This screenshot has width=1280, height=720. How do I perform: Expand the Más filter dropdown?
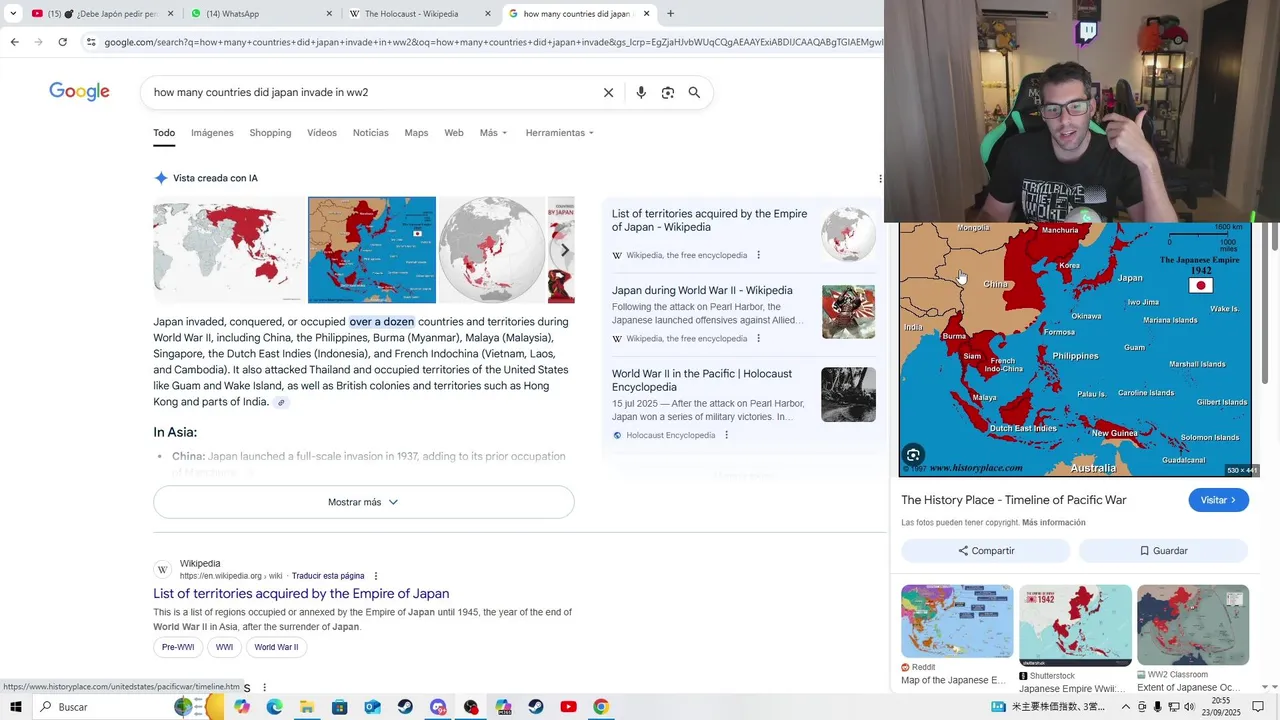[x=493, y=133]
